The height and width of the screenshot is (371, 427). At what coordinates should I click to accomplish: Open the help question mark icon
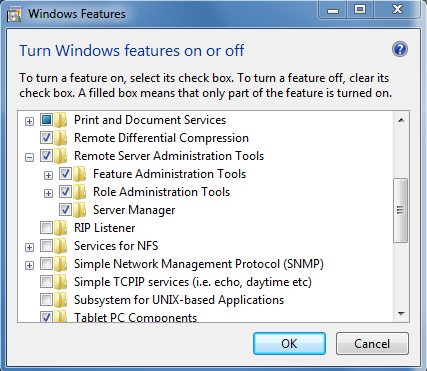[x=400, y=49]
